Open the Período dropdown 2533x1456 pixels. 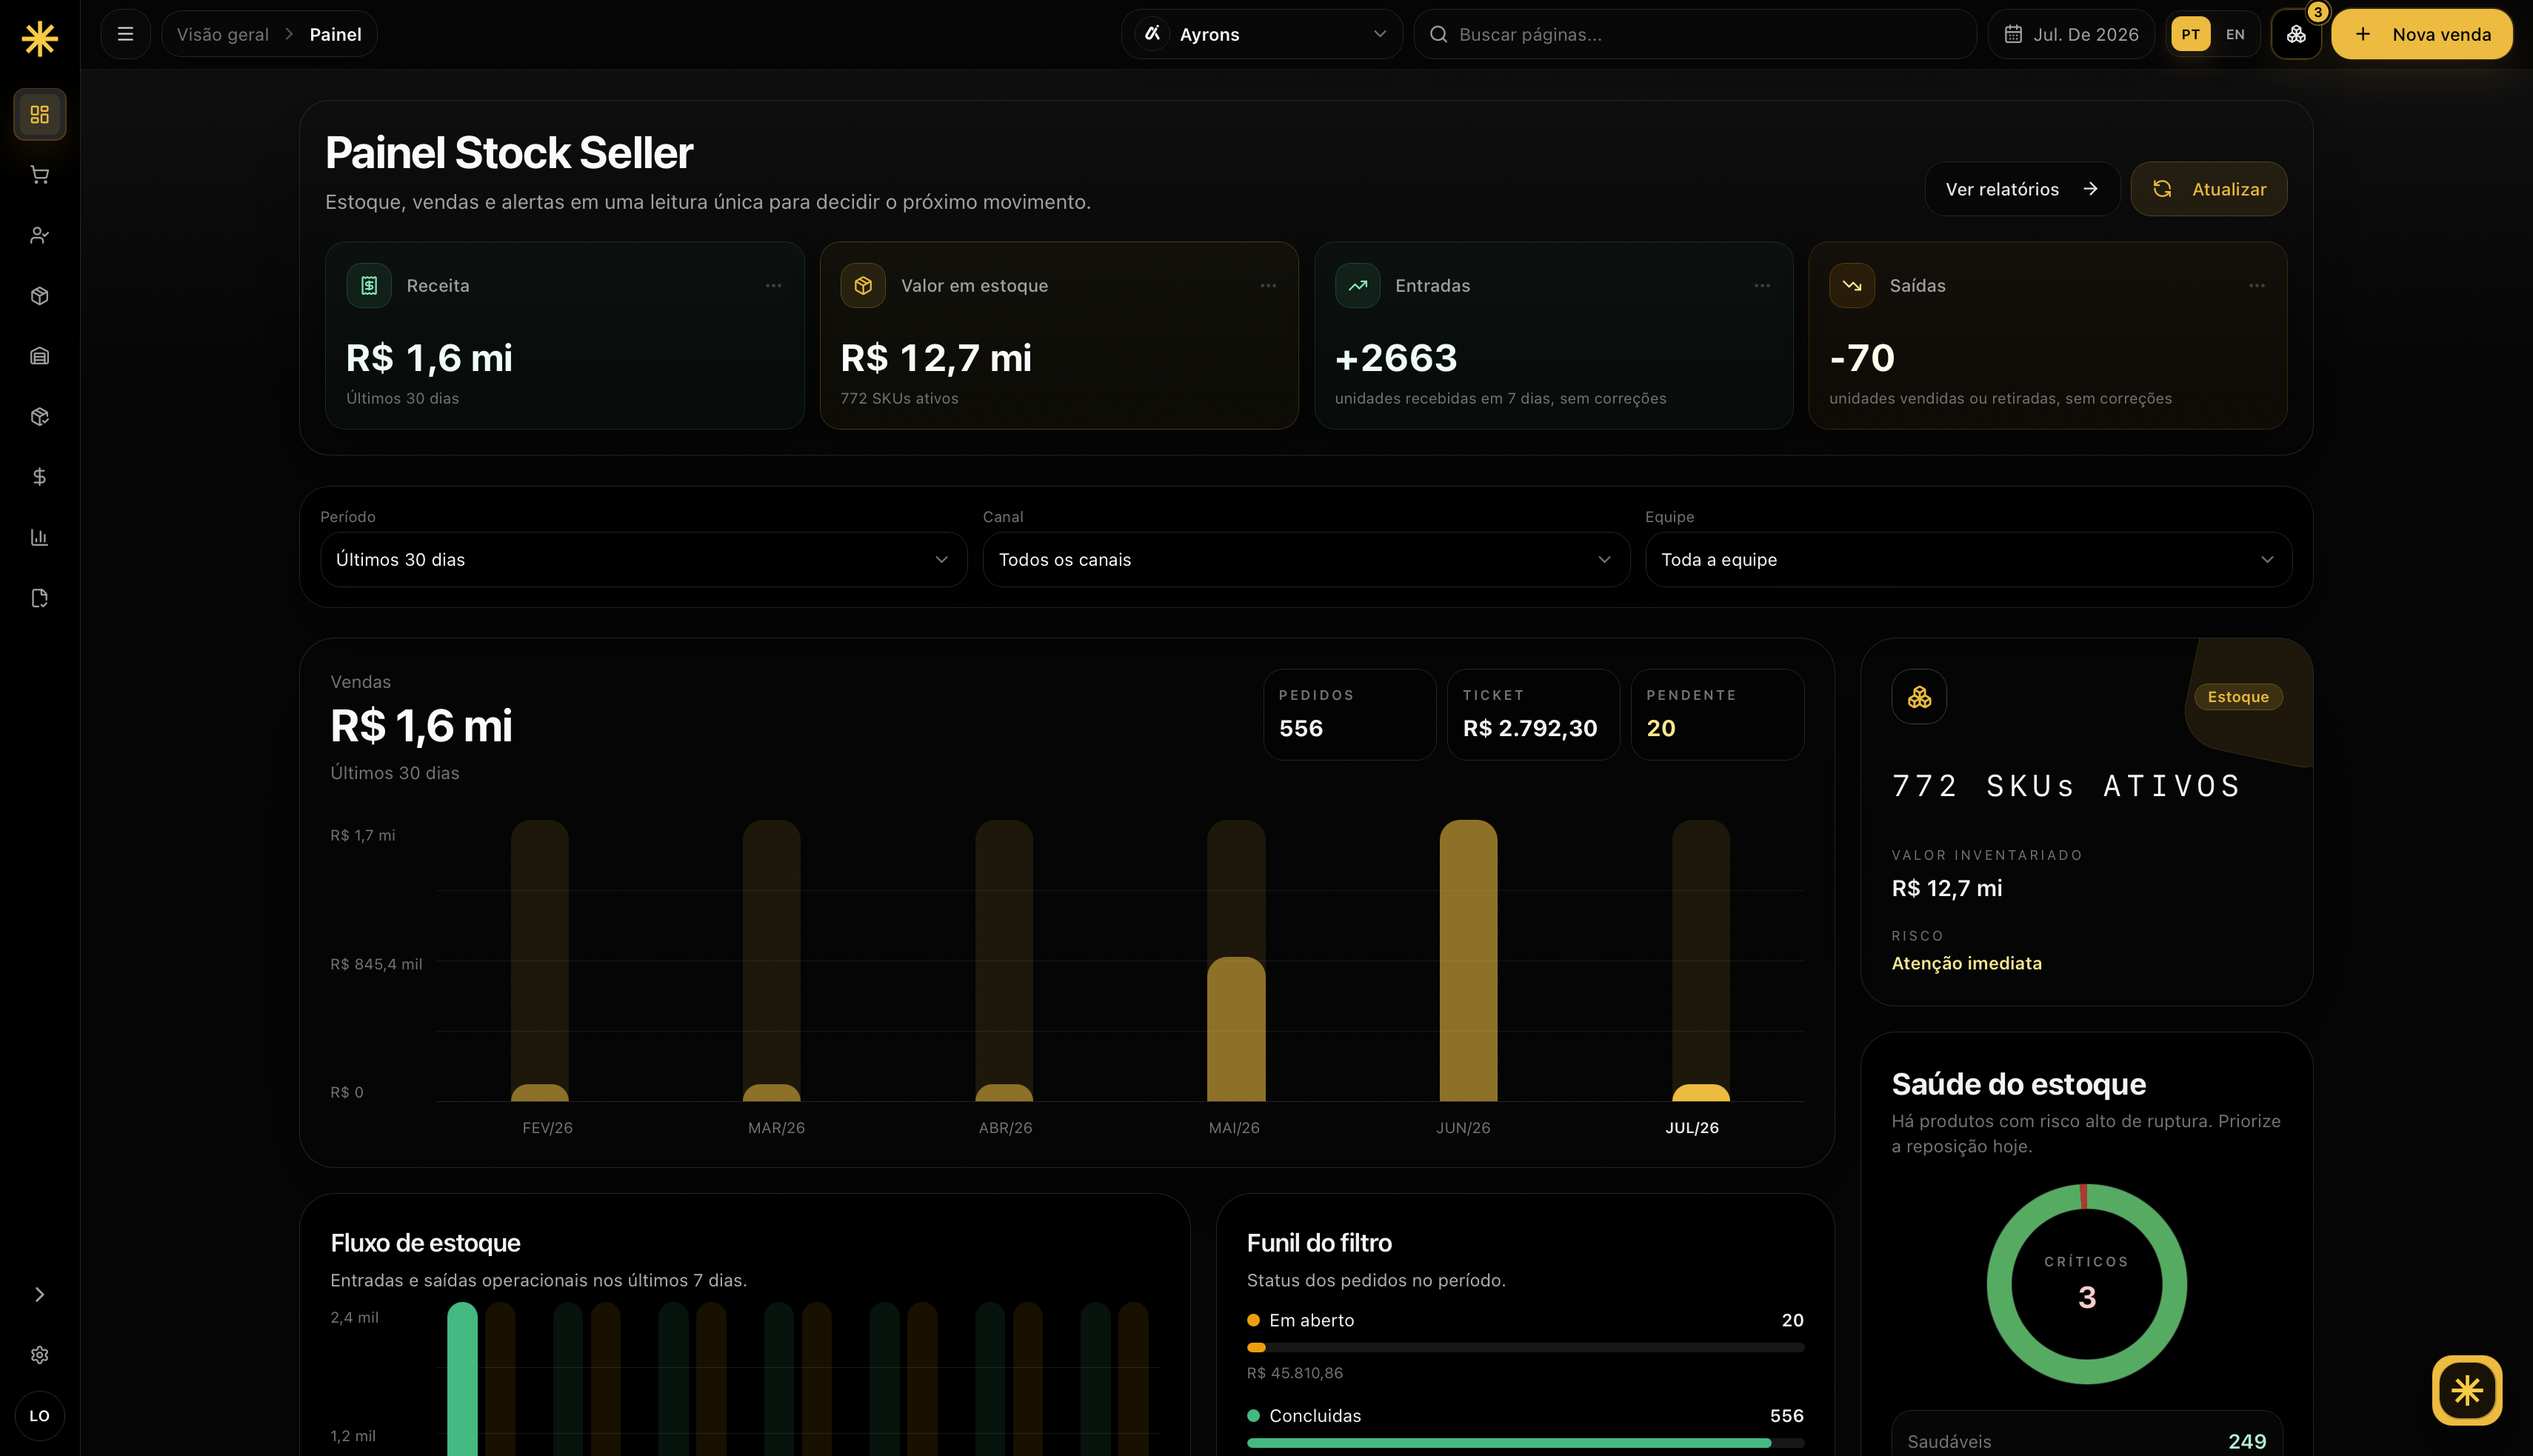click(643, 559)
